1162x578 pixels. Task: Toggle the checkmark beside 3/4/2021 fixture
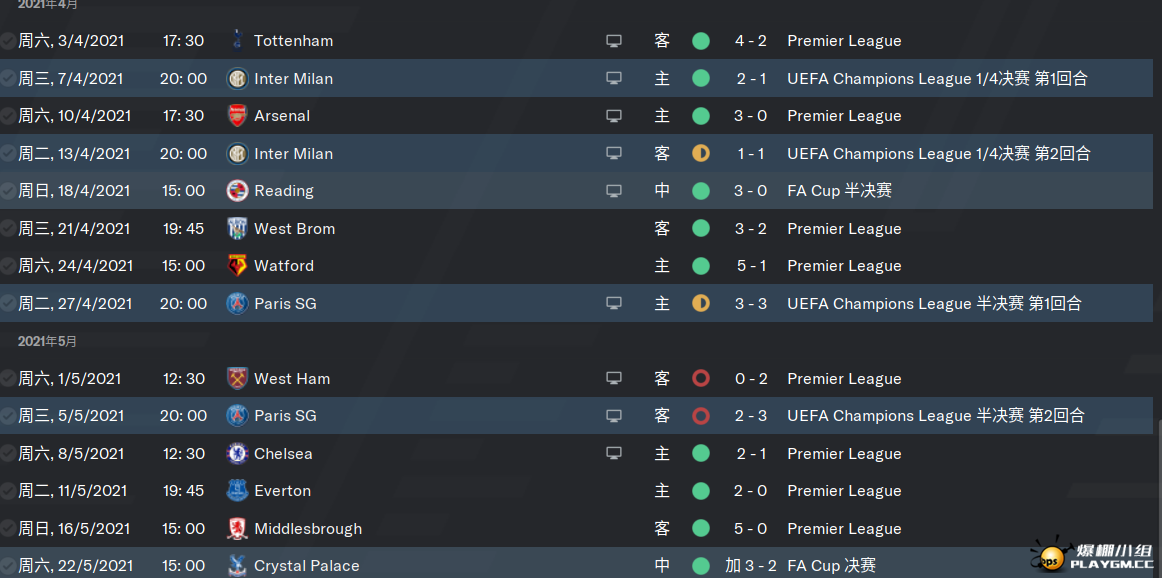[7, 41]
